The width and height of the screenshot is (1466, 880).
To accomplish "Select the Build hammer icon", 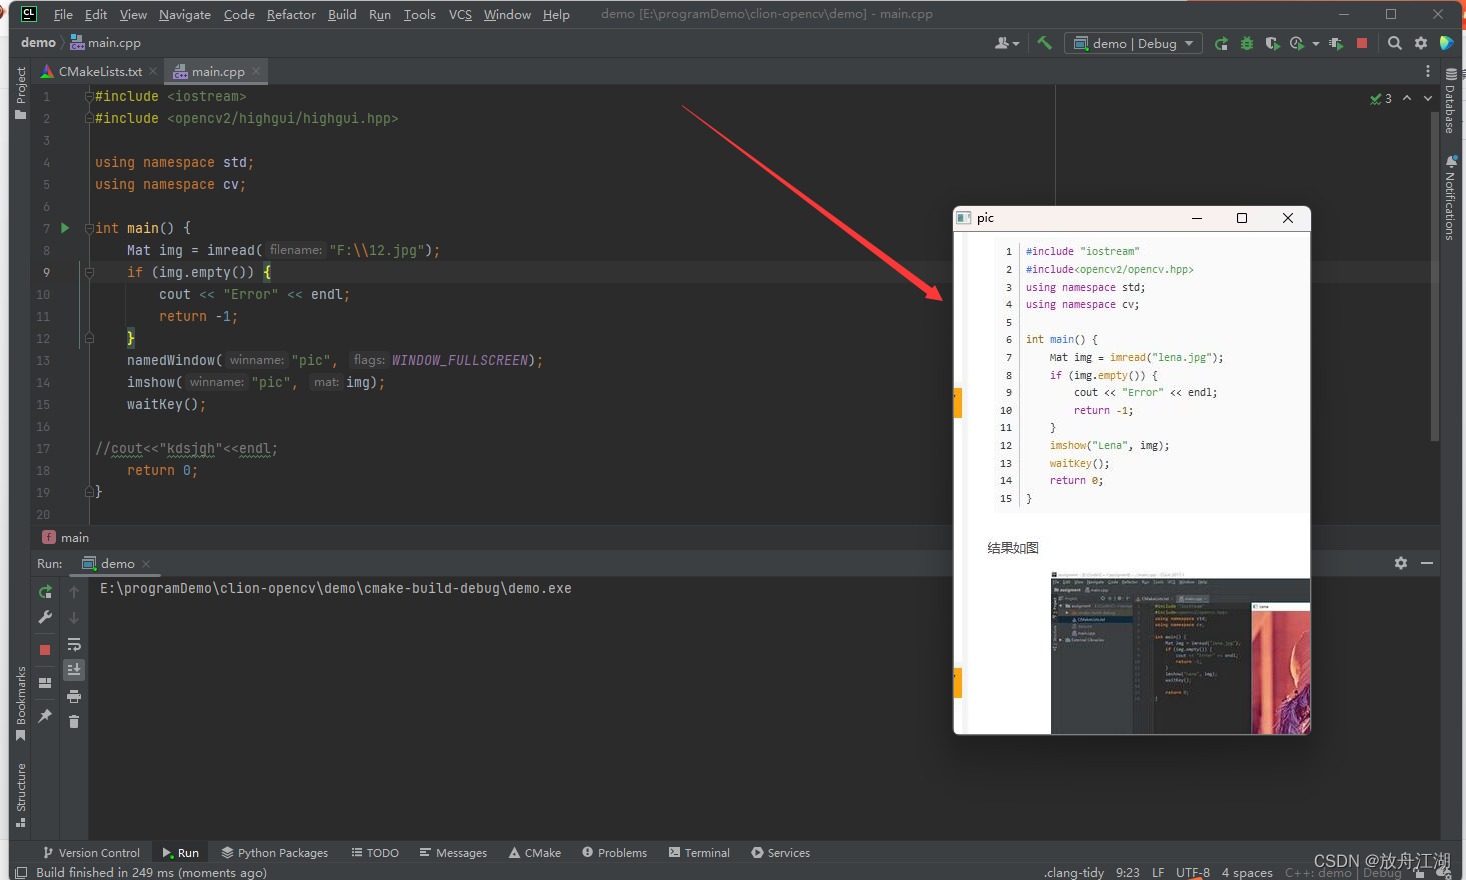I will (x=1043, y=43).
